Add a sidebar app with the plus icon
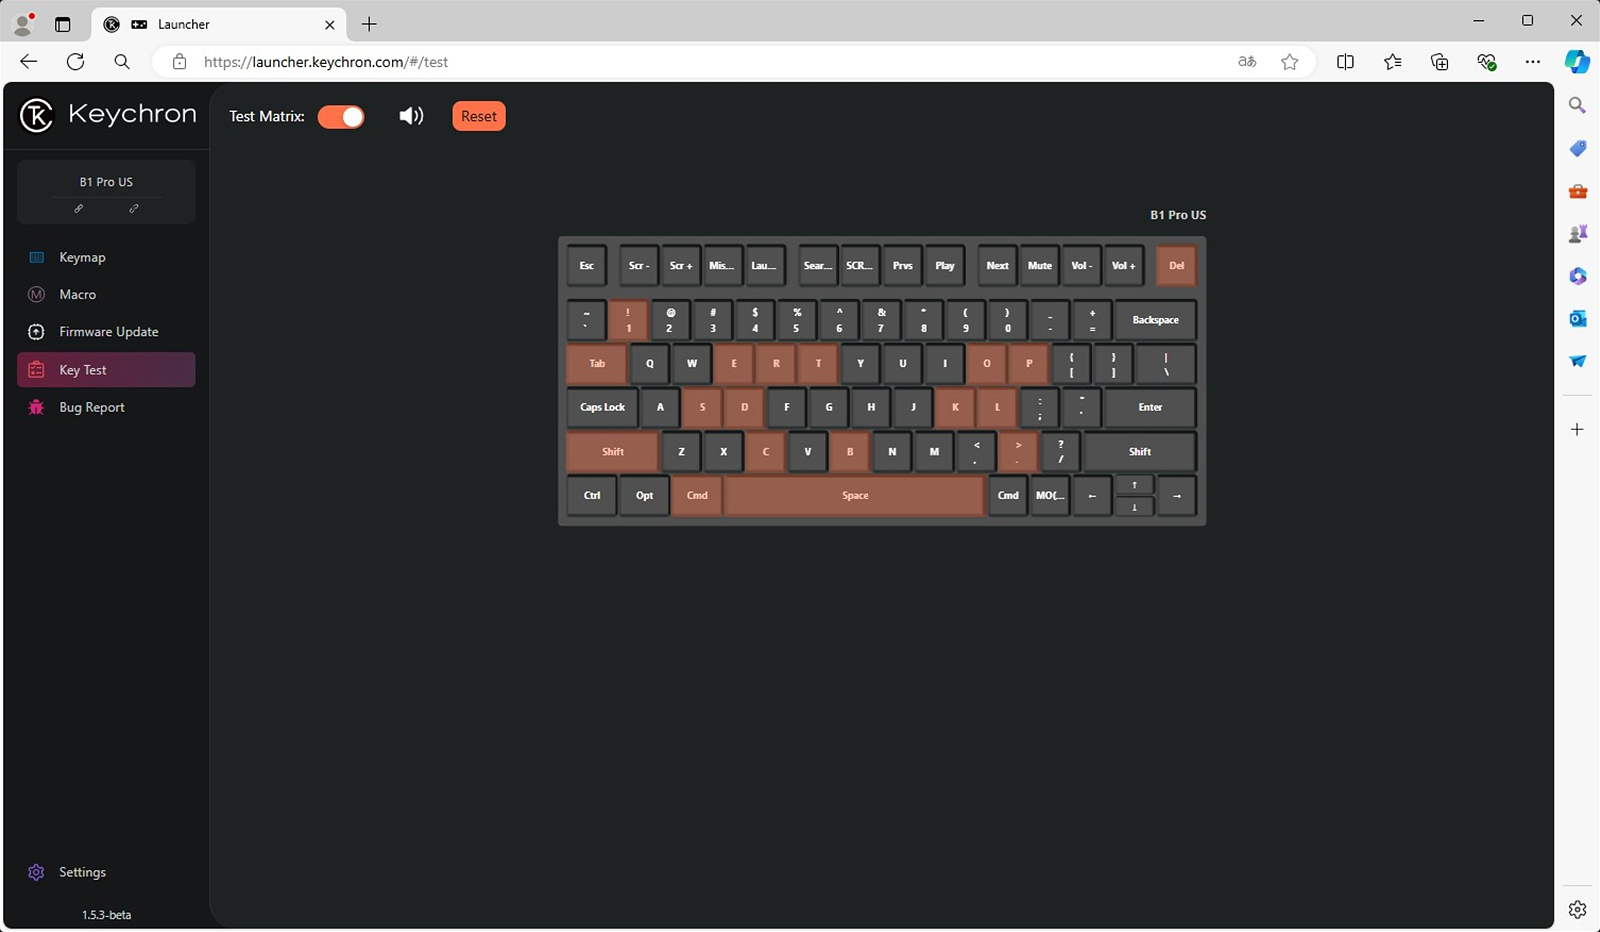1600x932 pixels. pos(1577,429)
